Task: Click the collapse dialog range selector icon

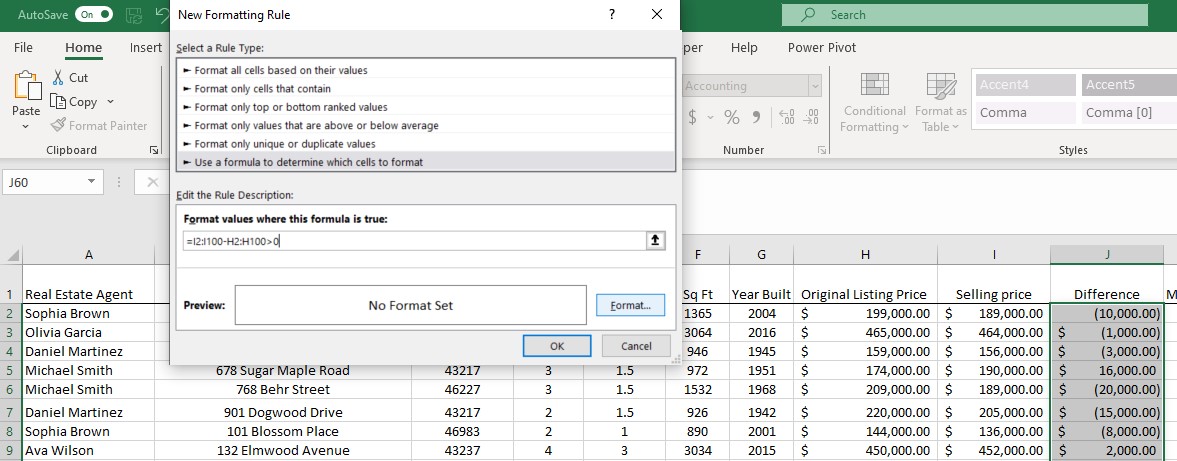Action: point(656,240)
